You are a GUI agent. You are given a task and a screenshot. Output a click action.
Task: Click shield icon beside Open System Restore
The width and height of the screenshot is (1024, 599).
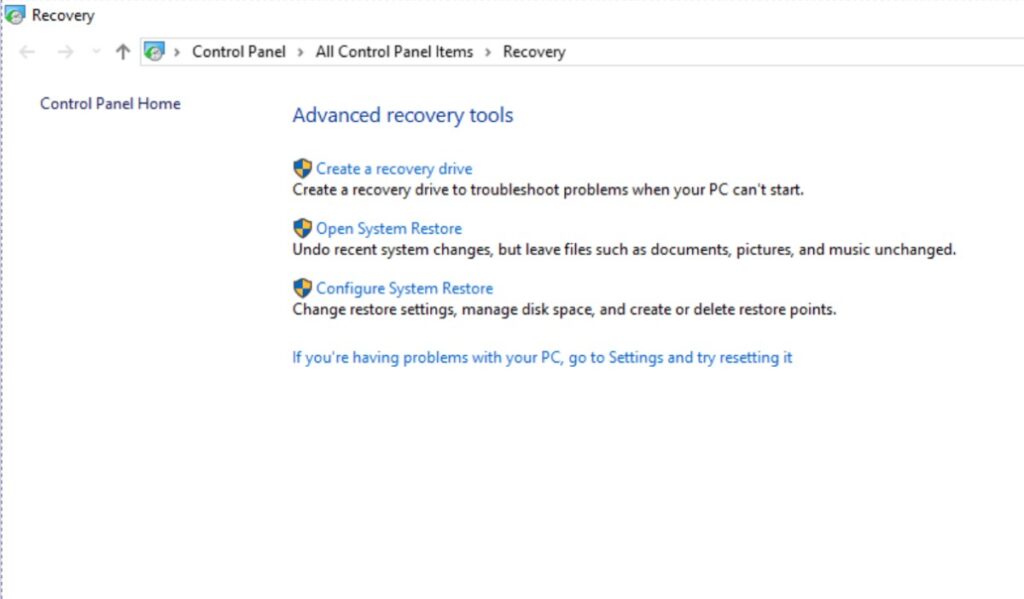tap(302, 228)
